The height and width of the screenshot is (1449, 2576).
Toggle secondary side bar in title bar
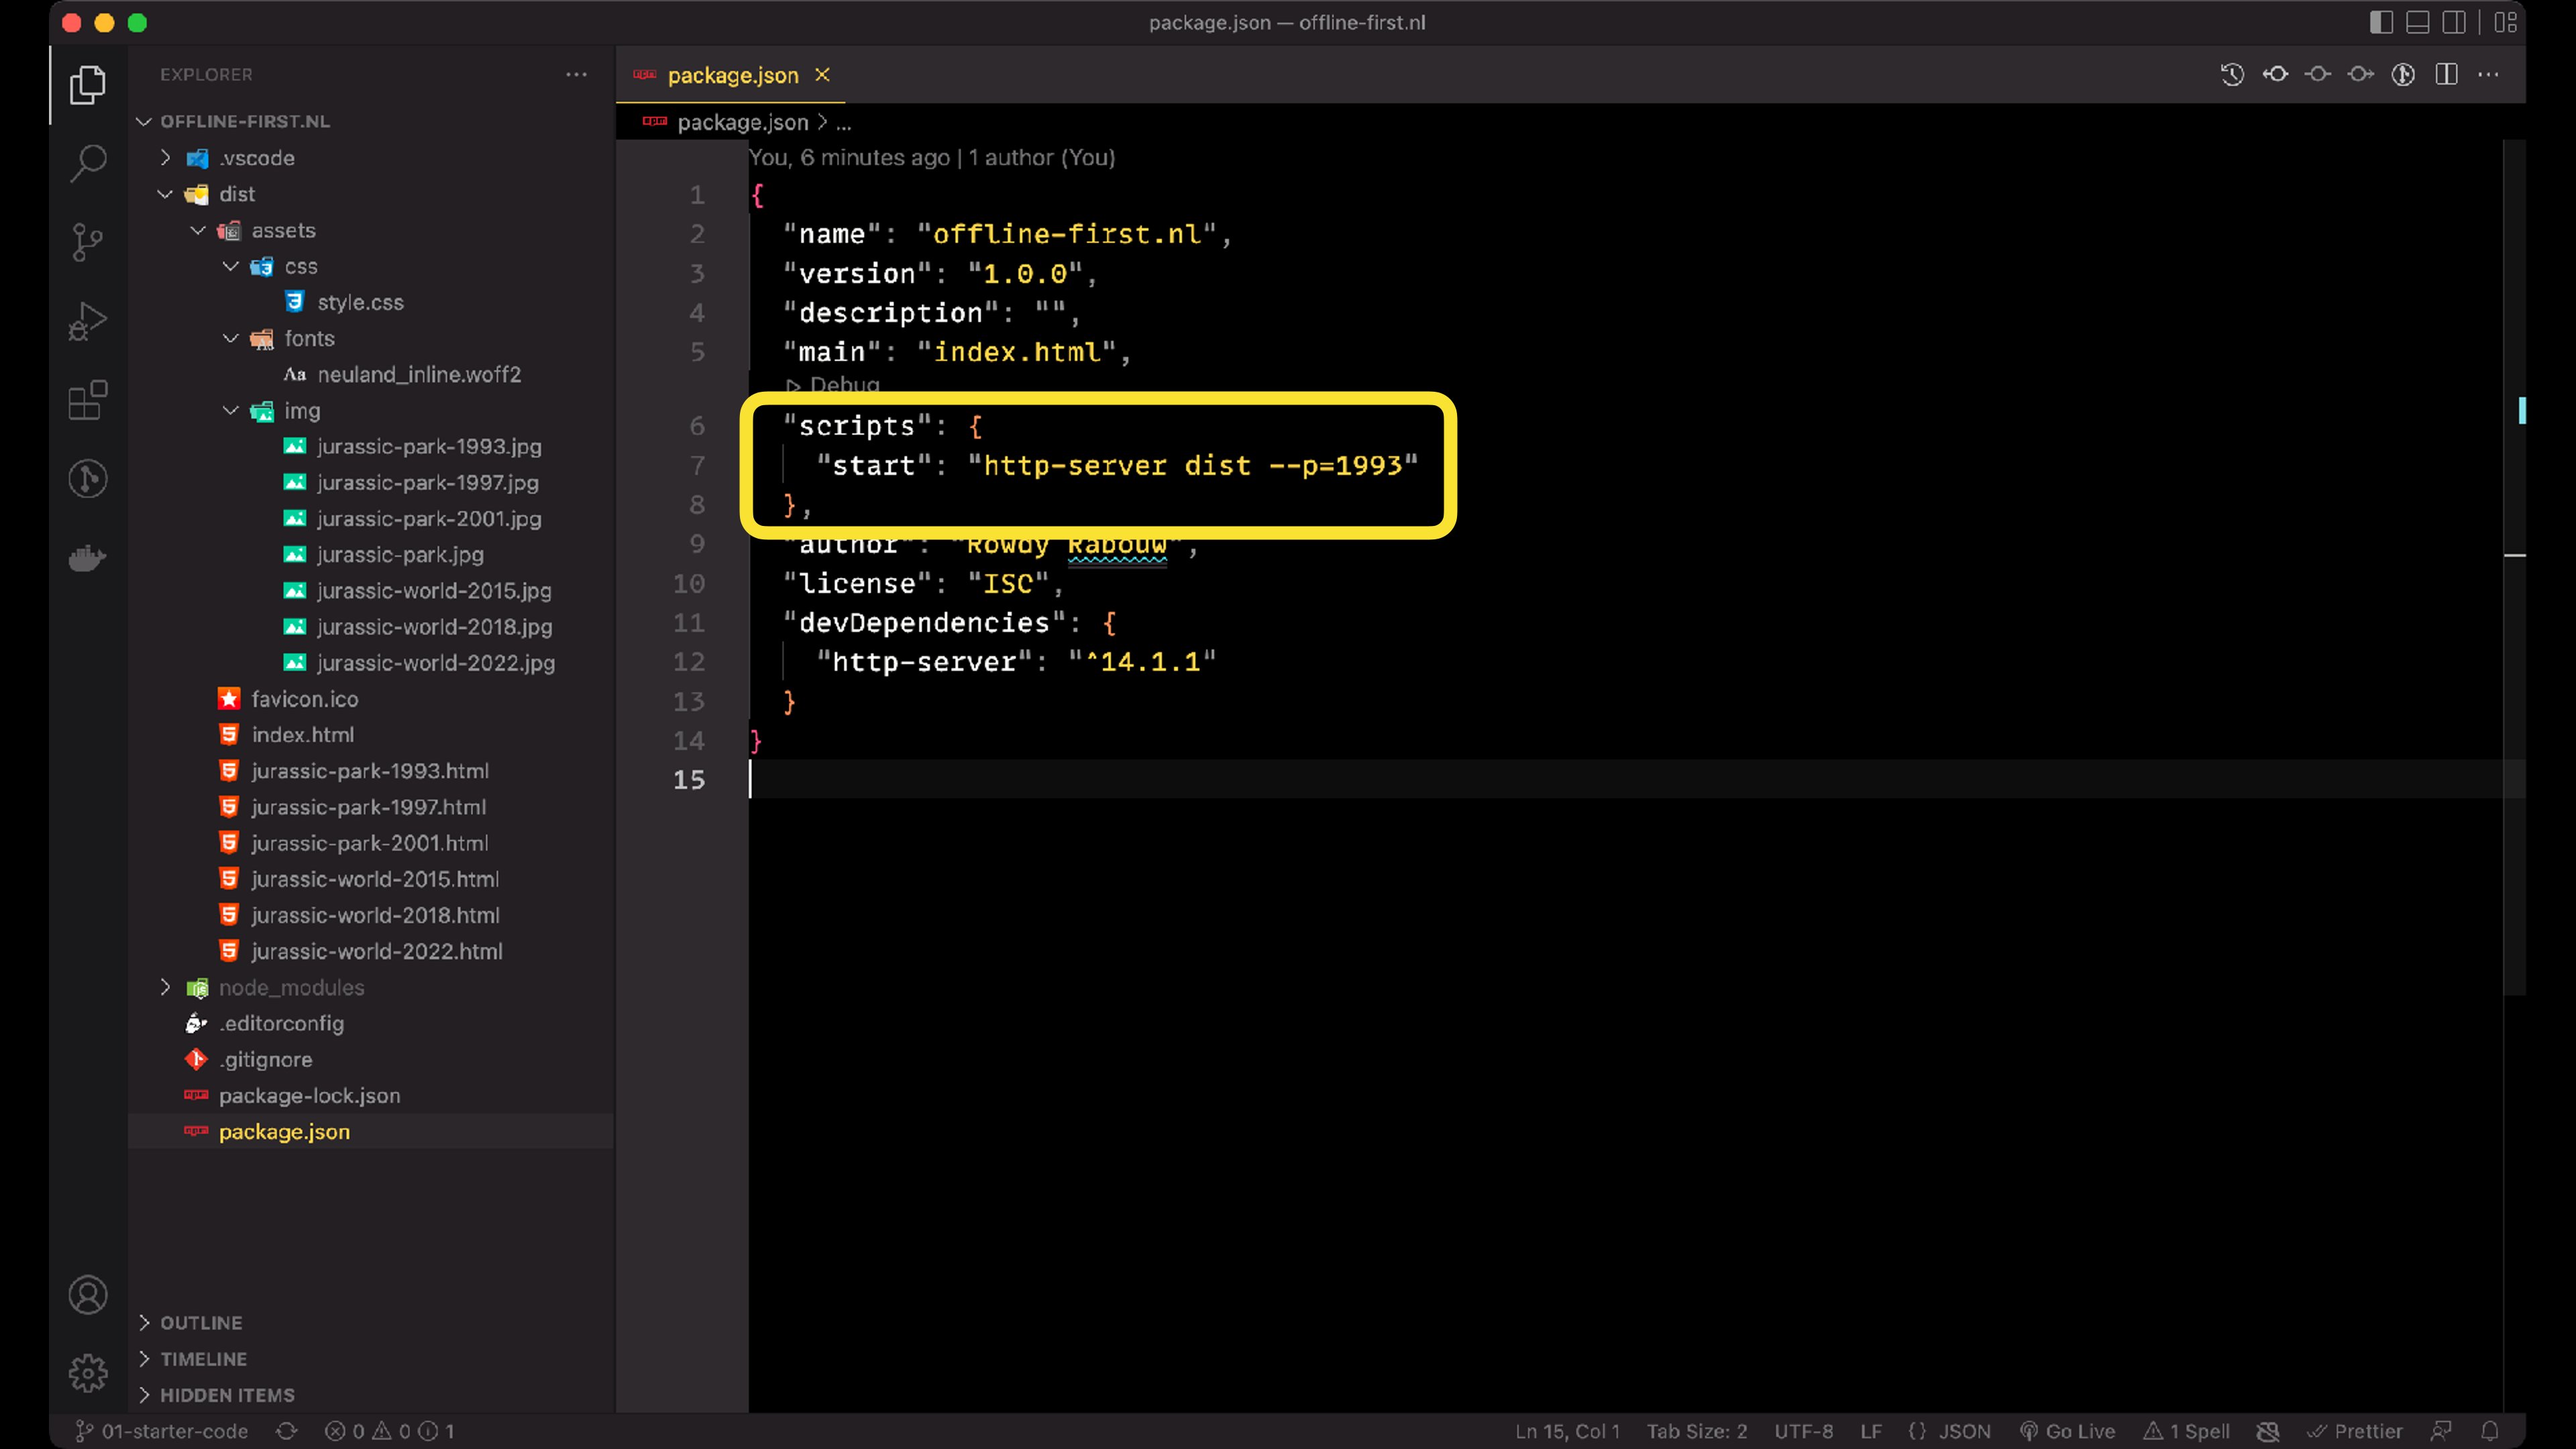point(2454,22)
